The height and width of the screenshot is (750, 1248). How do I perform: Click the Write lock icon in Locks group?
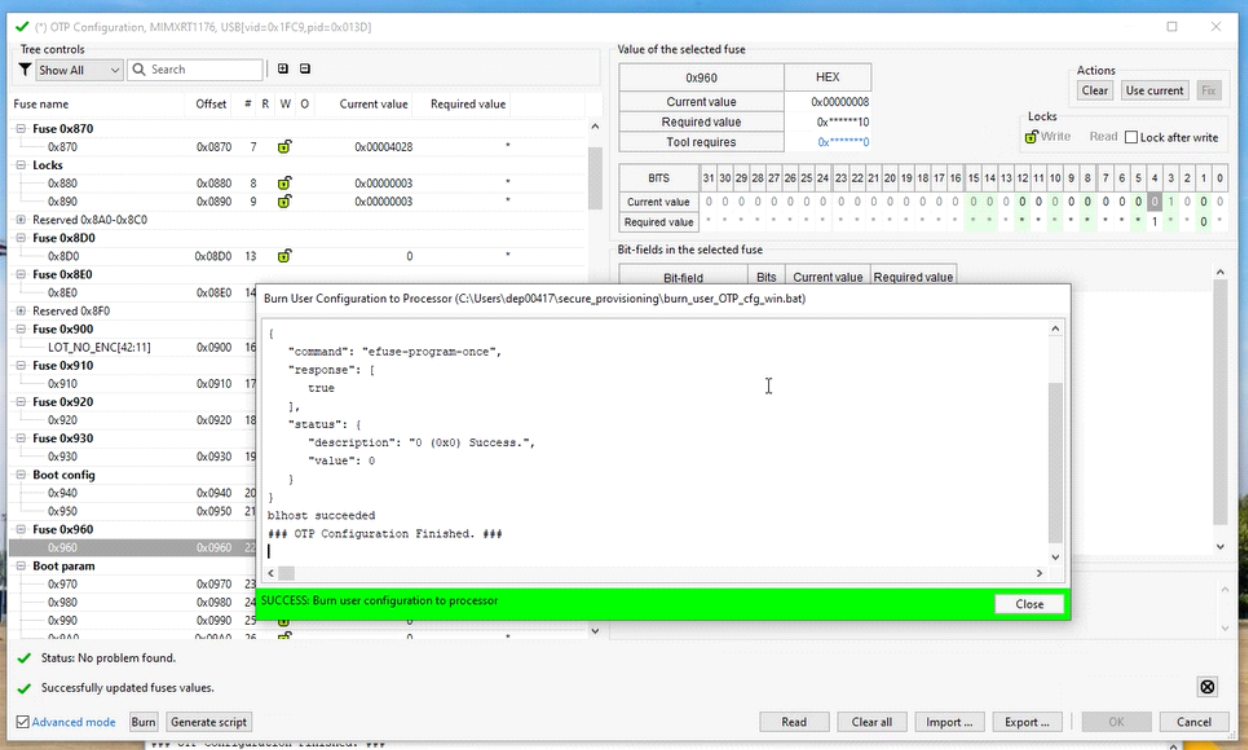[x=1031, y=137]
